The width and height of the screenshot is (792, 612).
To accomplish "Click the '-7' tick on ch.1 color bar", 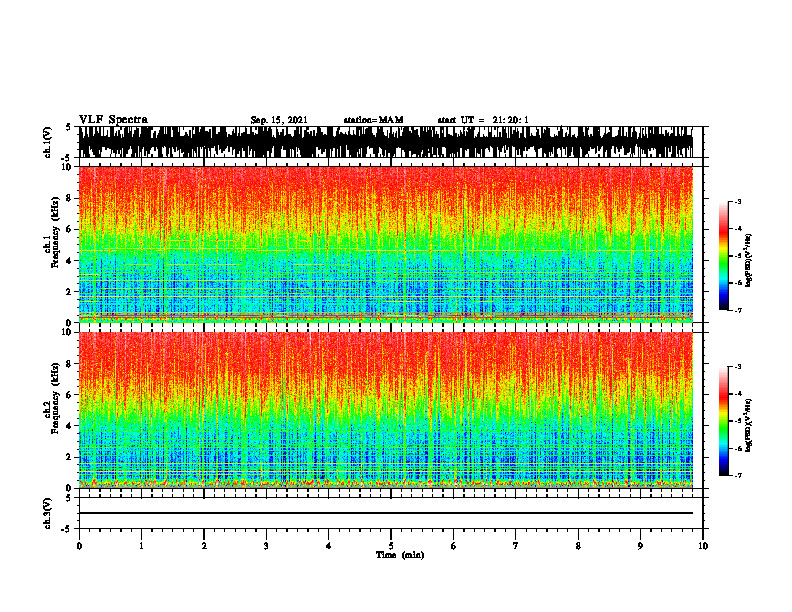I will pos(738,310).
